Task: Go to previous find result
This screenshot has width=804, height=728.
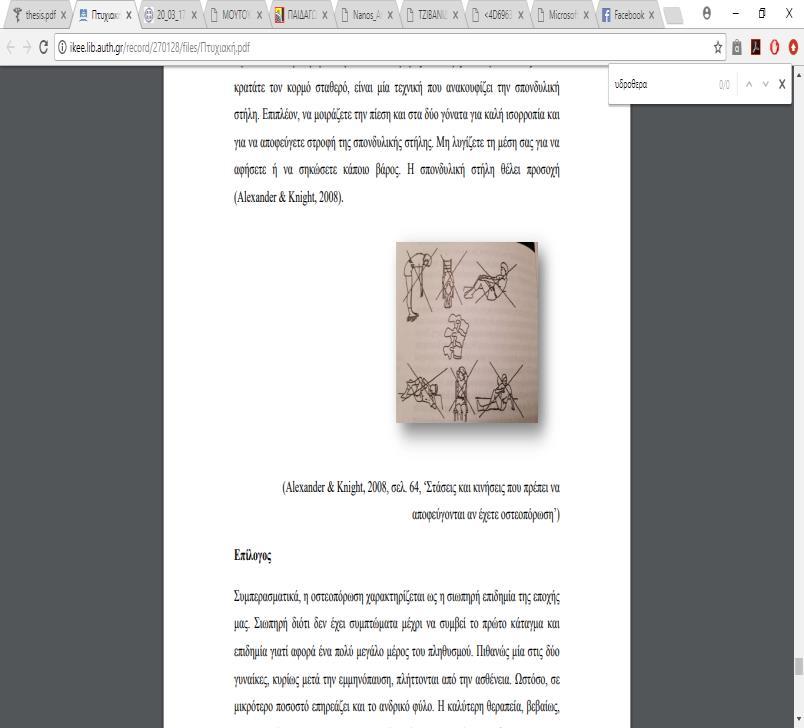Action: click(749, 85)
